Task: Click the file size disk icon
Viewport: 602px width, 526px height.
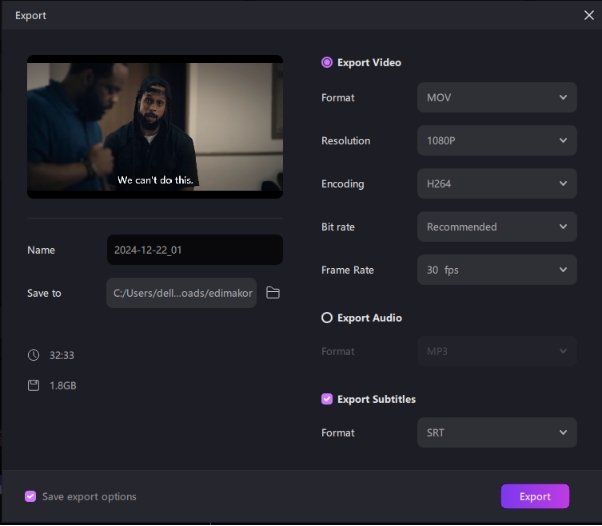Action: click(33, 385)
